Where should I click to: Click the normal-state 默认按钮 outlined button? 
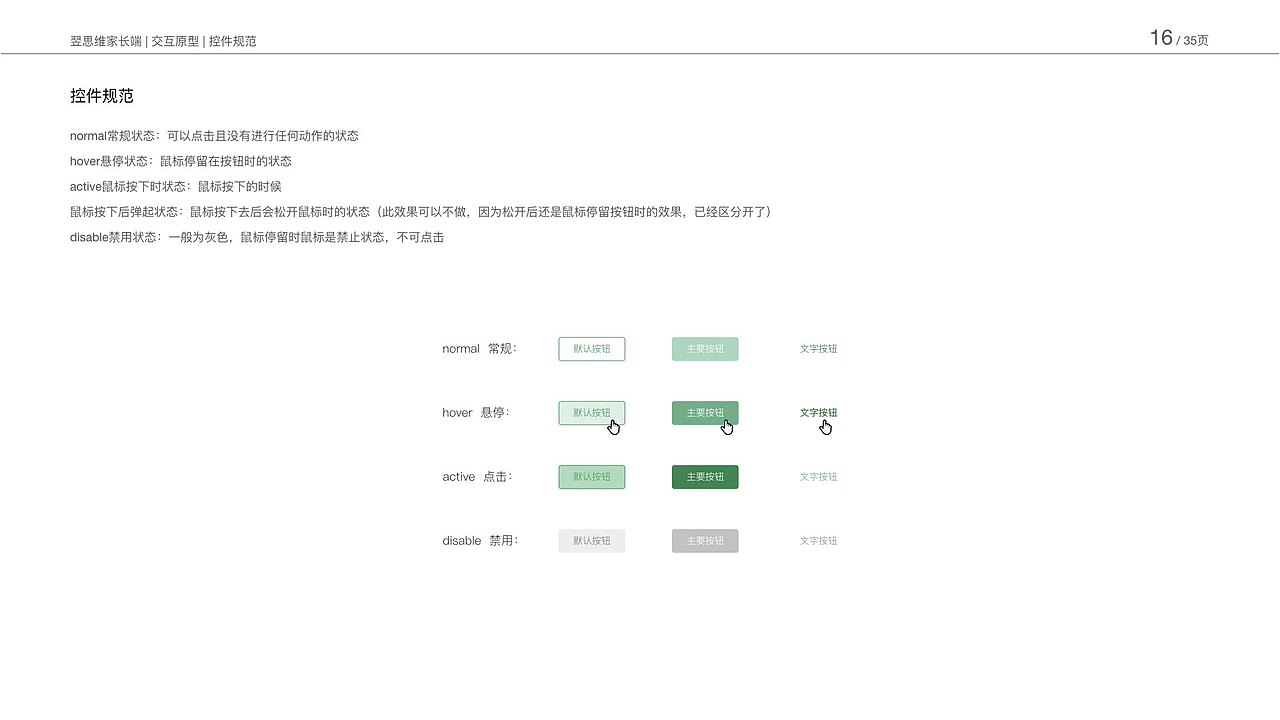592,349
